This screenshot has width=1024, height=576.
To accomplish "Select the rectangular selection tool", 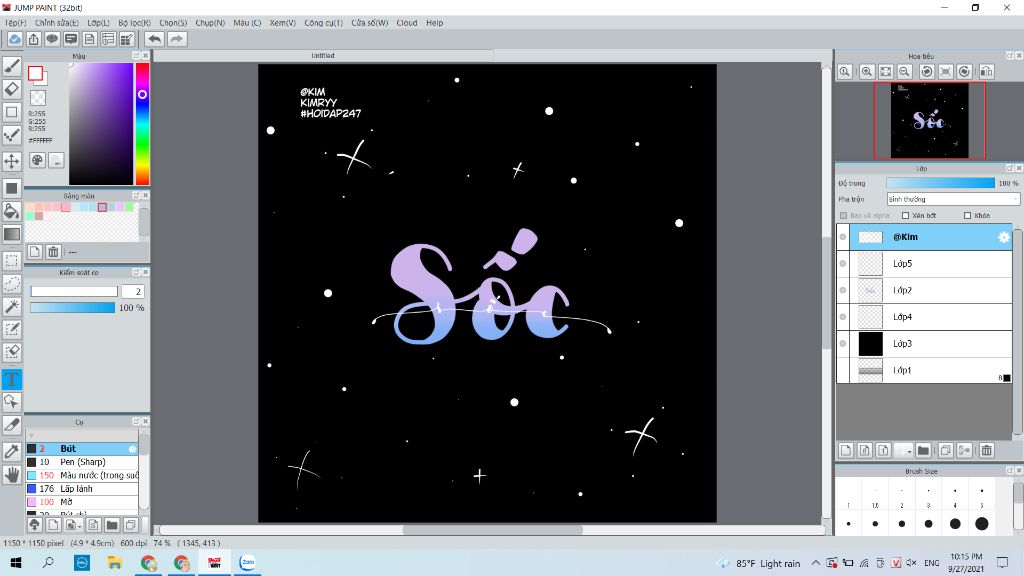I will tap(12, 261).
